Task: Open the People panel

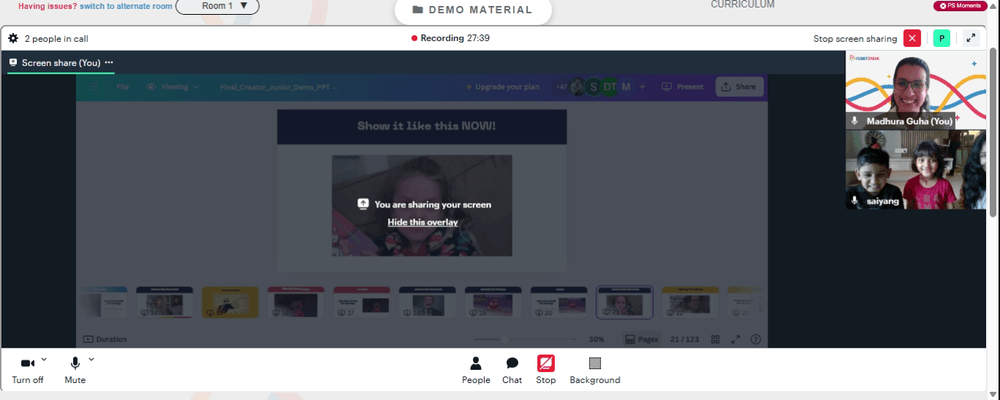Action: click(476, 371)
